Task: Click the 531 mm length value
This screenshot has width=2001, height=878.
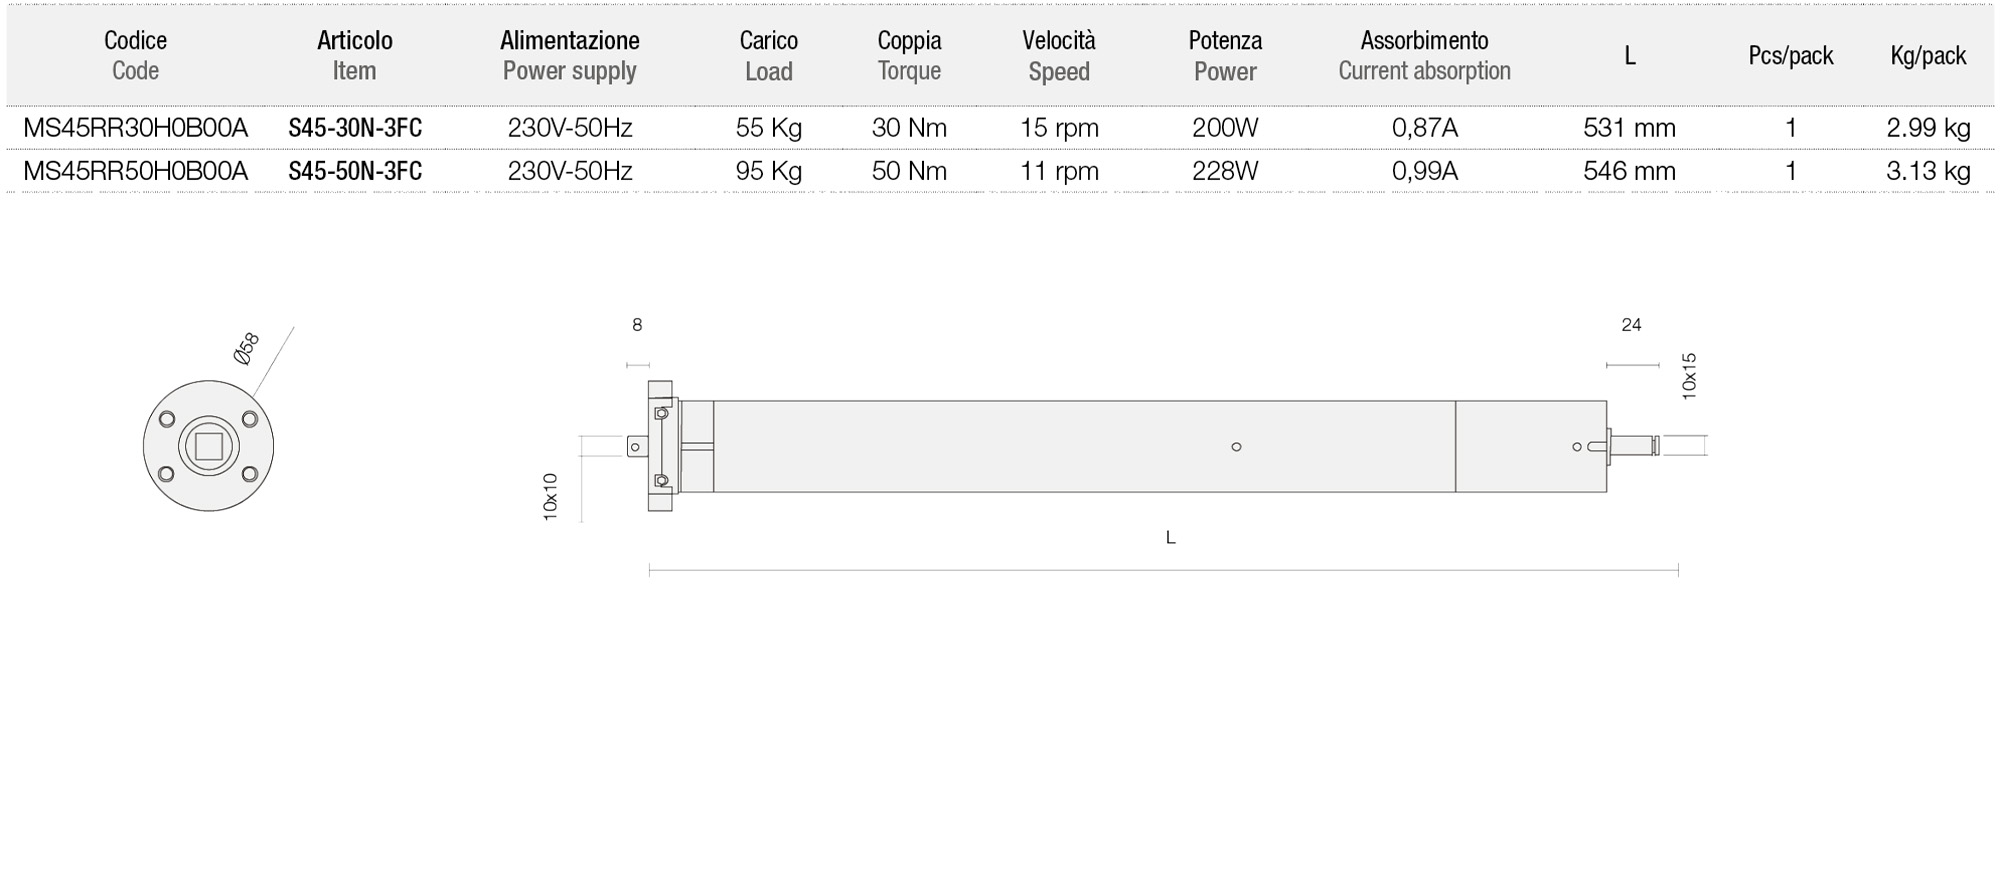Action: [1629, 128]
